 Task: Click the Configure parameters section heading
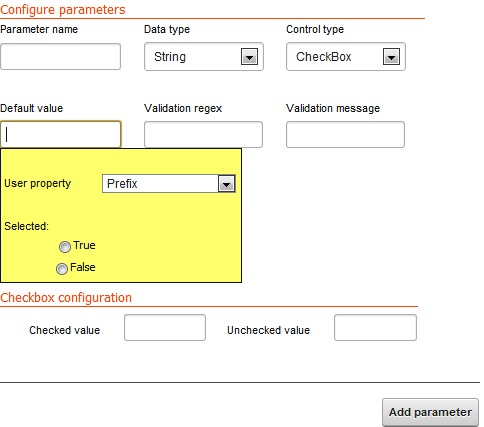point(63,10)
